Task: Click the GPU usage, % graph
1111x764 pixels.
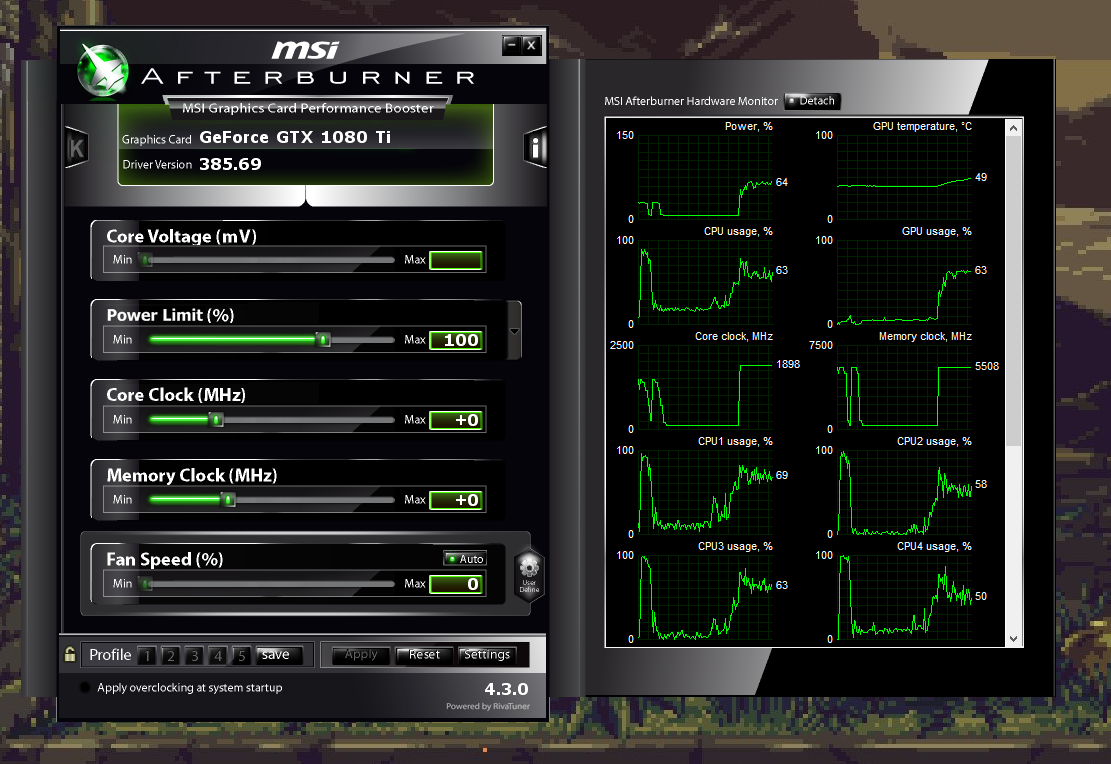Action: pyautogui.click(x=904, y=281)
